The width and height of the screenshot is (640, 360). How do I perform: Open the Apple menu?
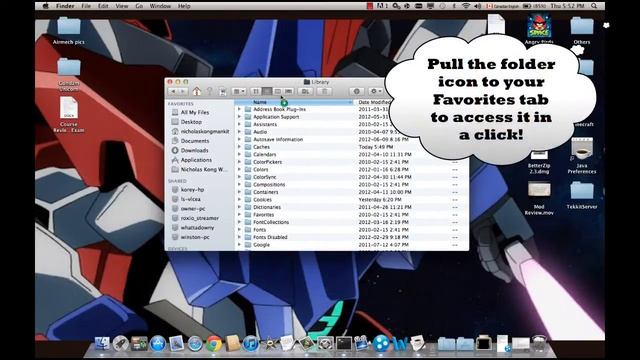(x=46, y=6)
